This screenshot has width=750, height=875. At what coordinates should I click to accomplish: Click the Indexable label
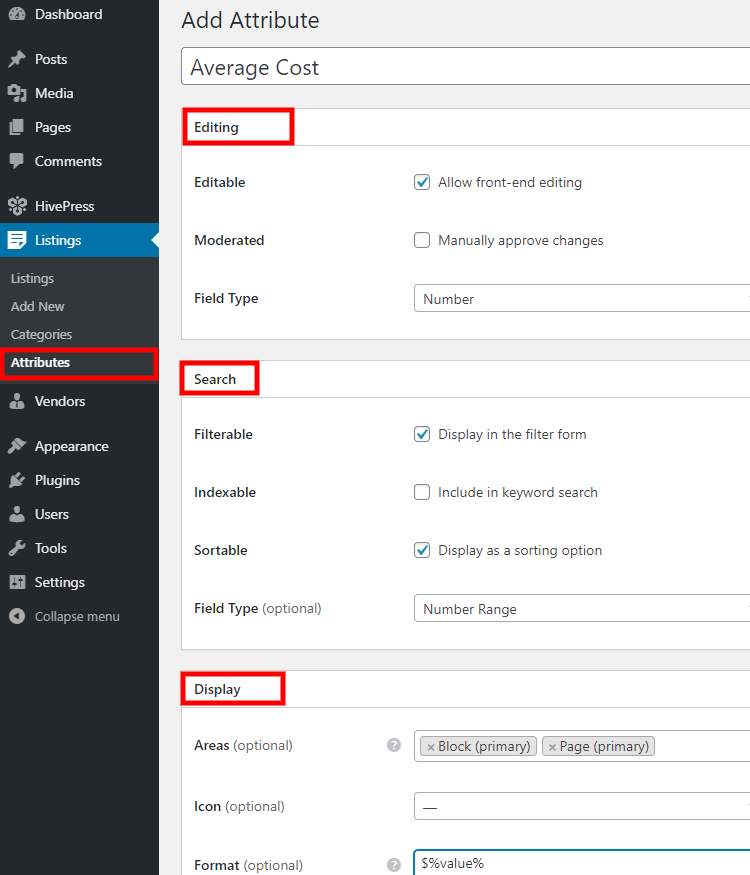(225, 493)
